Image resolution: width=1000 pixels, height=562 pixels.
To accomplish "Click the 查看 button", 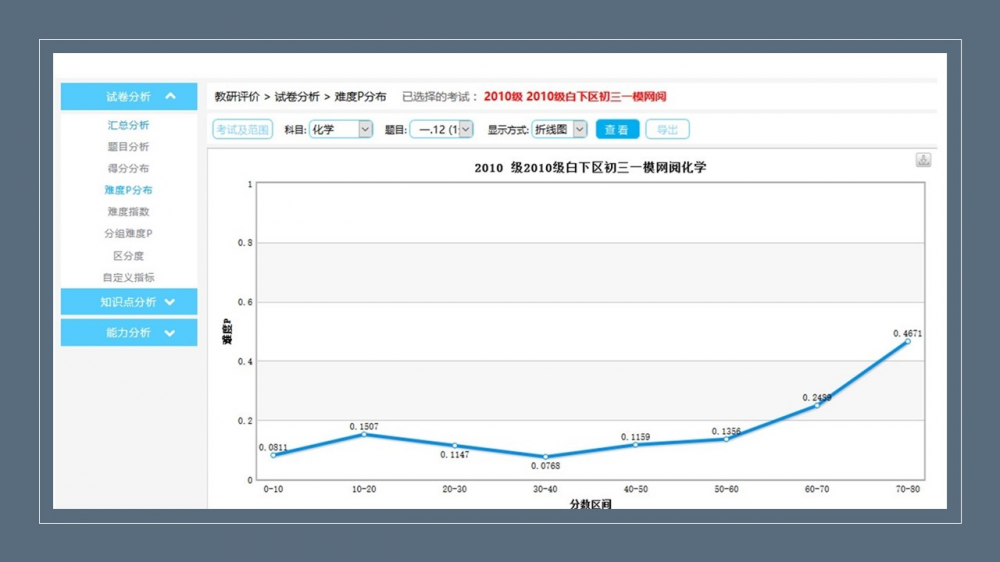I will coord(617,129).
